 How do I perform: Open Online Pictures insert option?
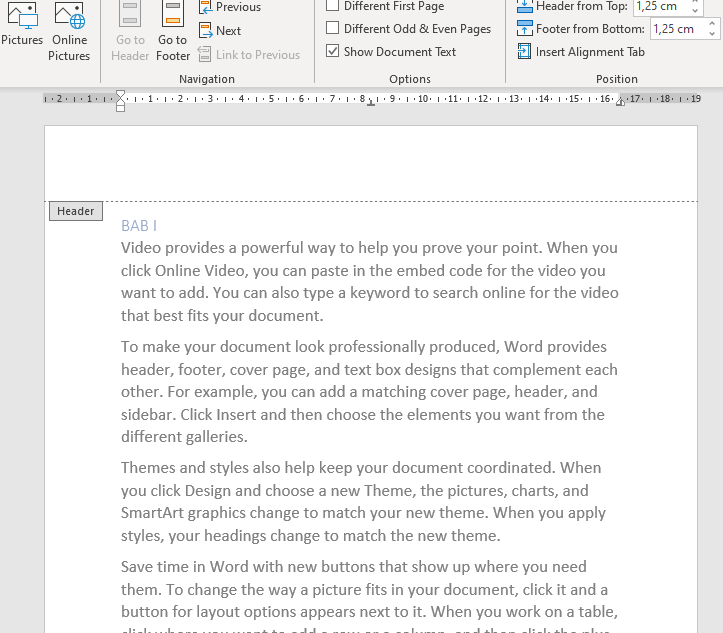(69, 30)
